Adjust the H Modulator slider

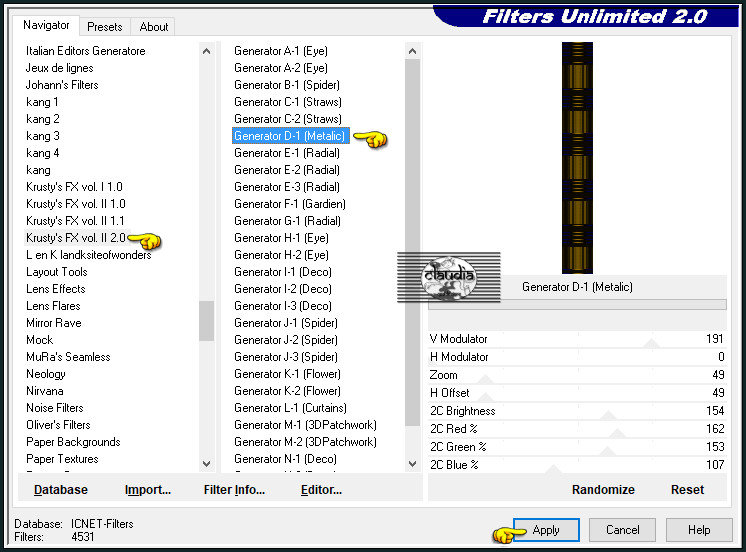tap(577, 357)
